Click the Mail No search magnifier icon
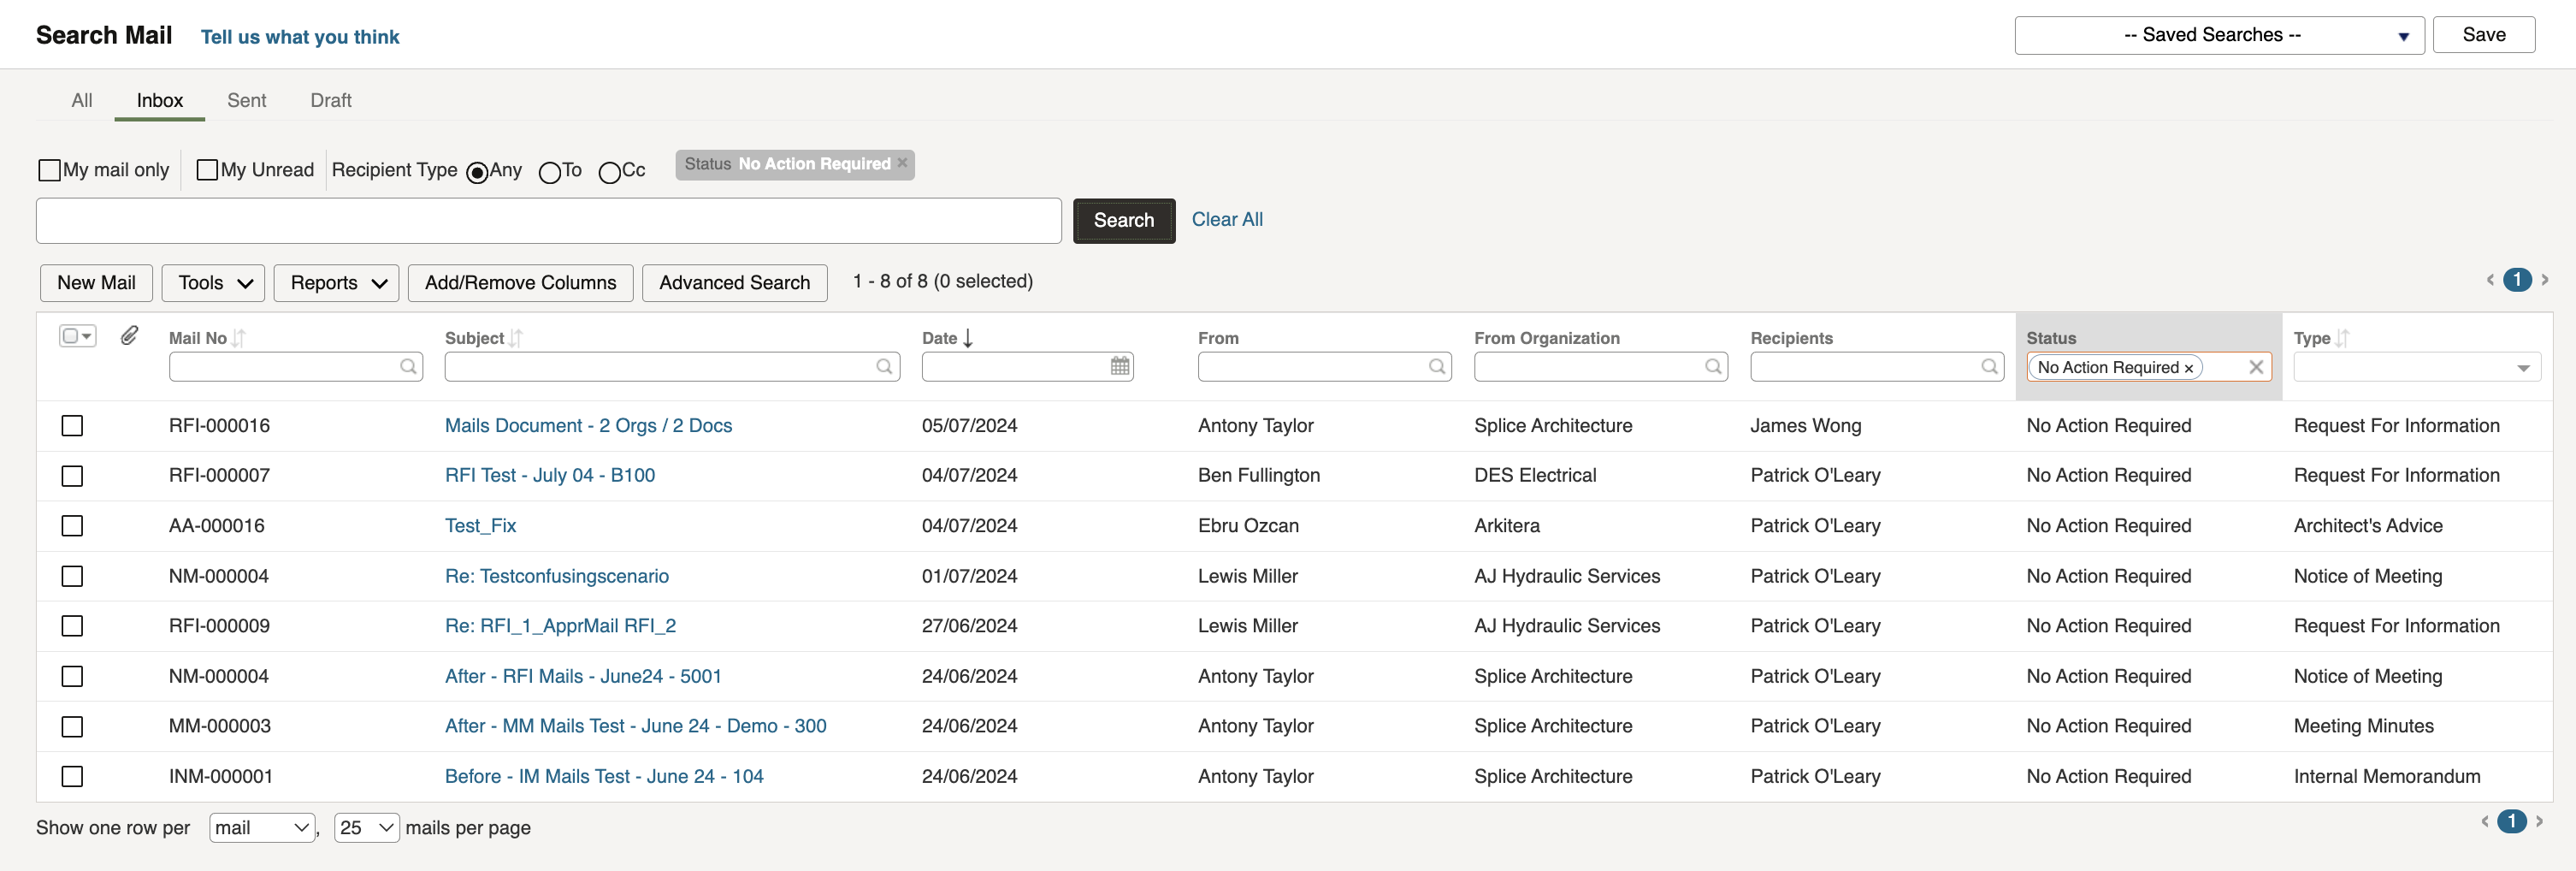Screen dimensions: 2576x871 [408, 367]
